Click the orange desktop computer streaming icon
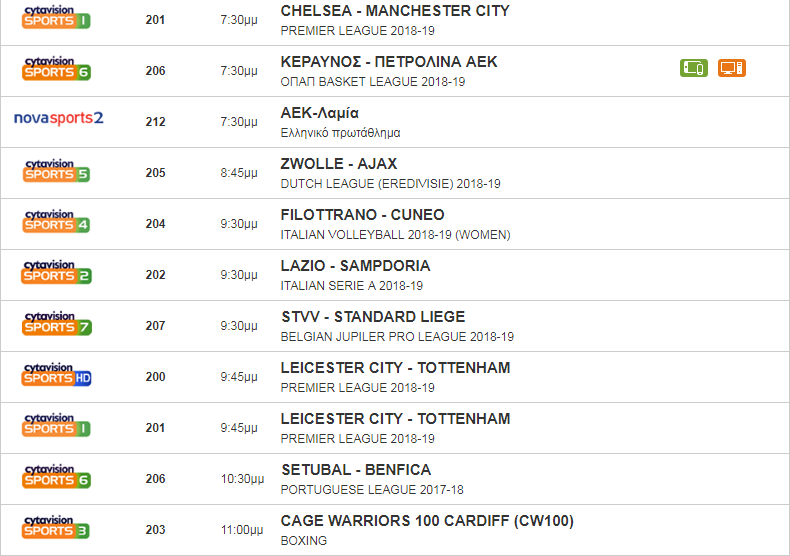 coord(731,68)
